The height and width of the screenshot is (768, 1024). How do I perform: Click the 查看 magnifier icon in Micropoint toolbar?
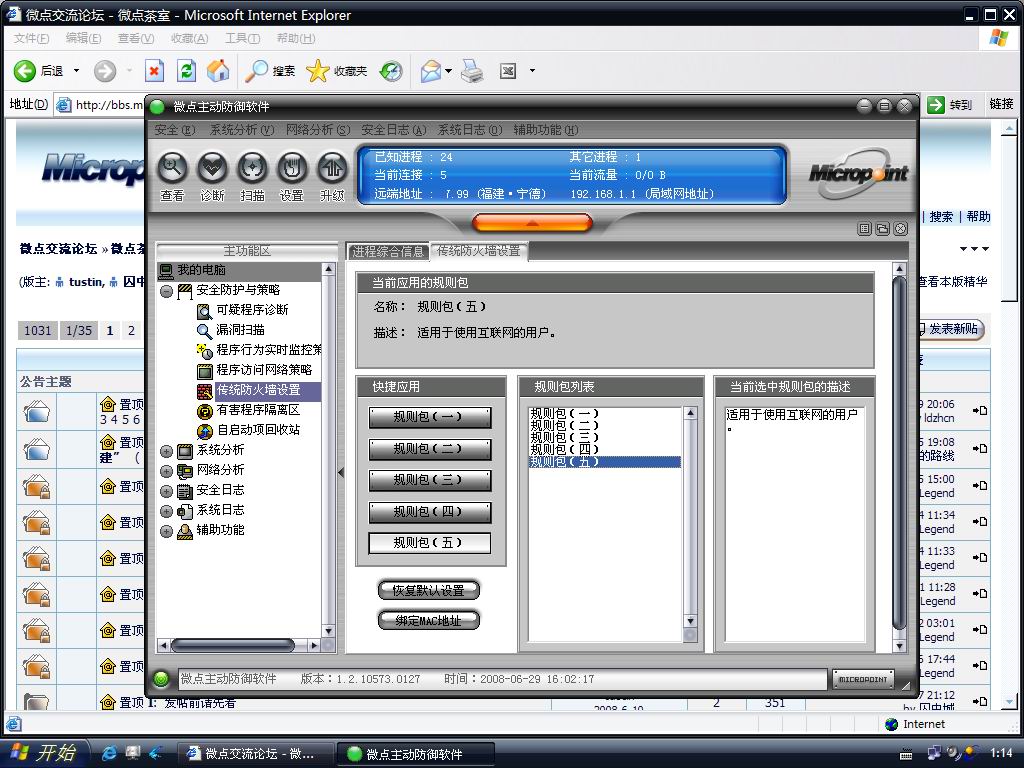(172, 168)
